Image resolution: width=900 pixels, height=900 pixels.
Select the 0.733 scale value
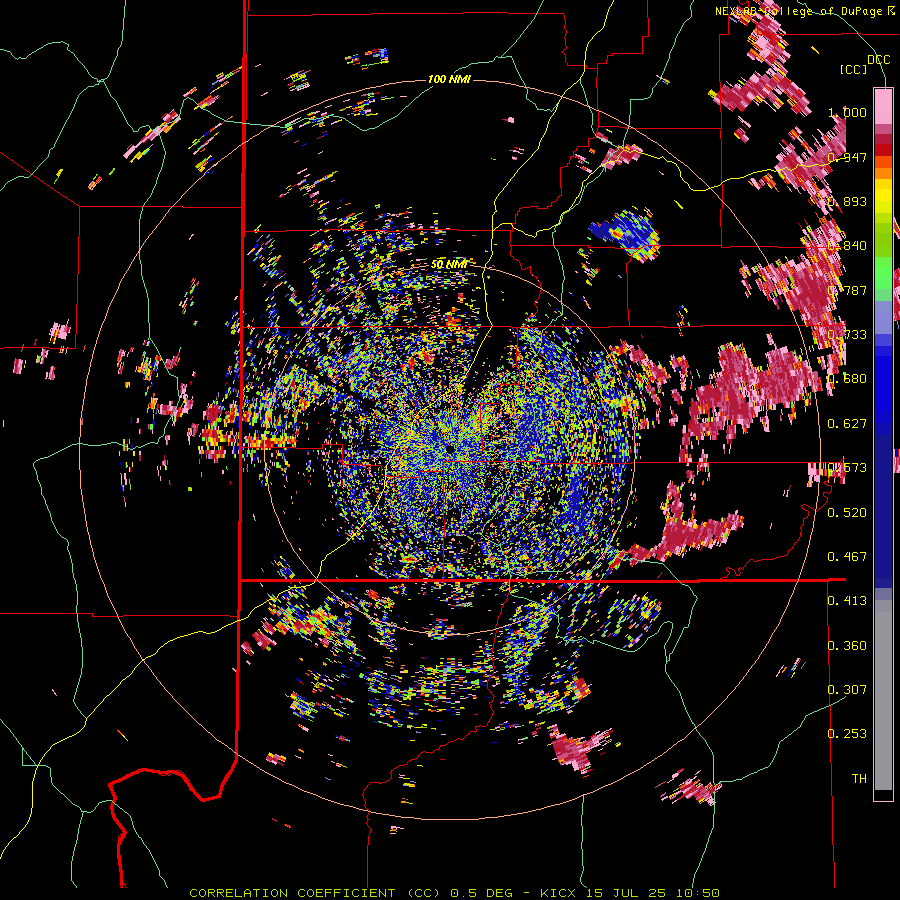[847, 335]
